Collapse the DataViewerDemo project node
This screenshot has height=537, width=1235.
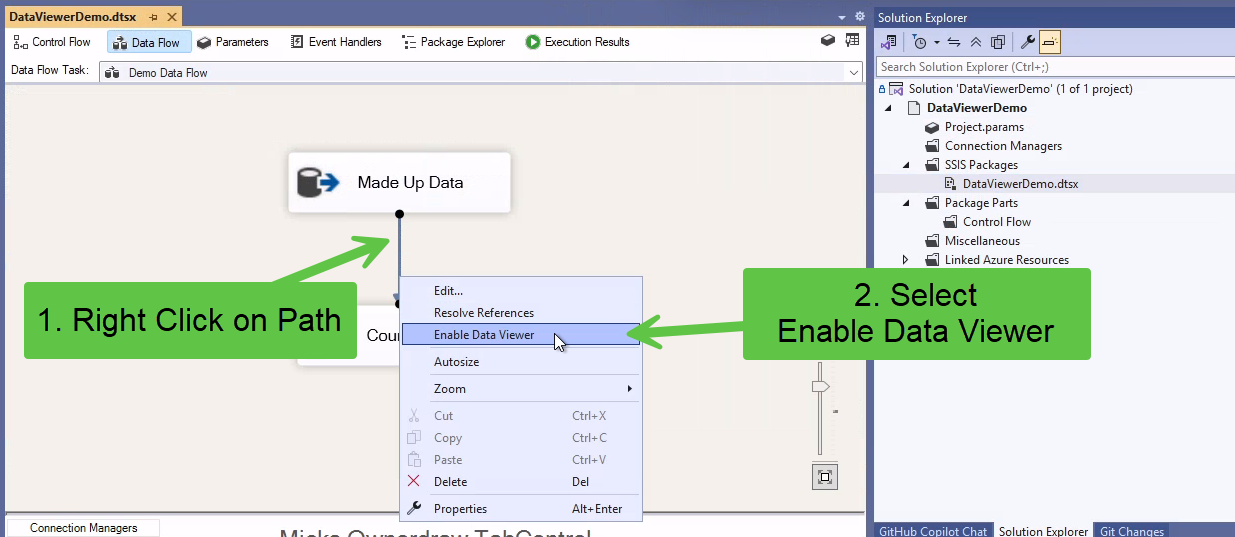point(888,108)
